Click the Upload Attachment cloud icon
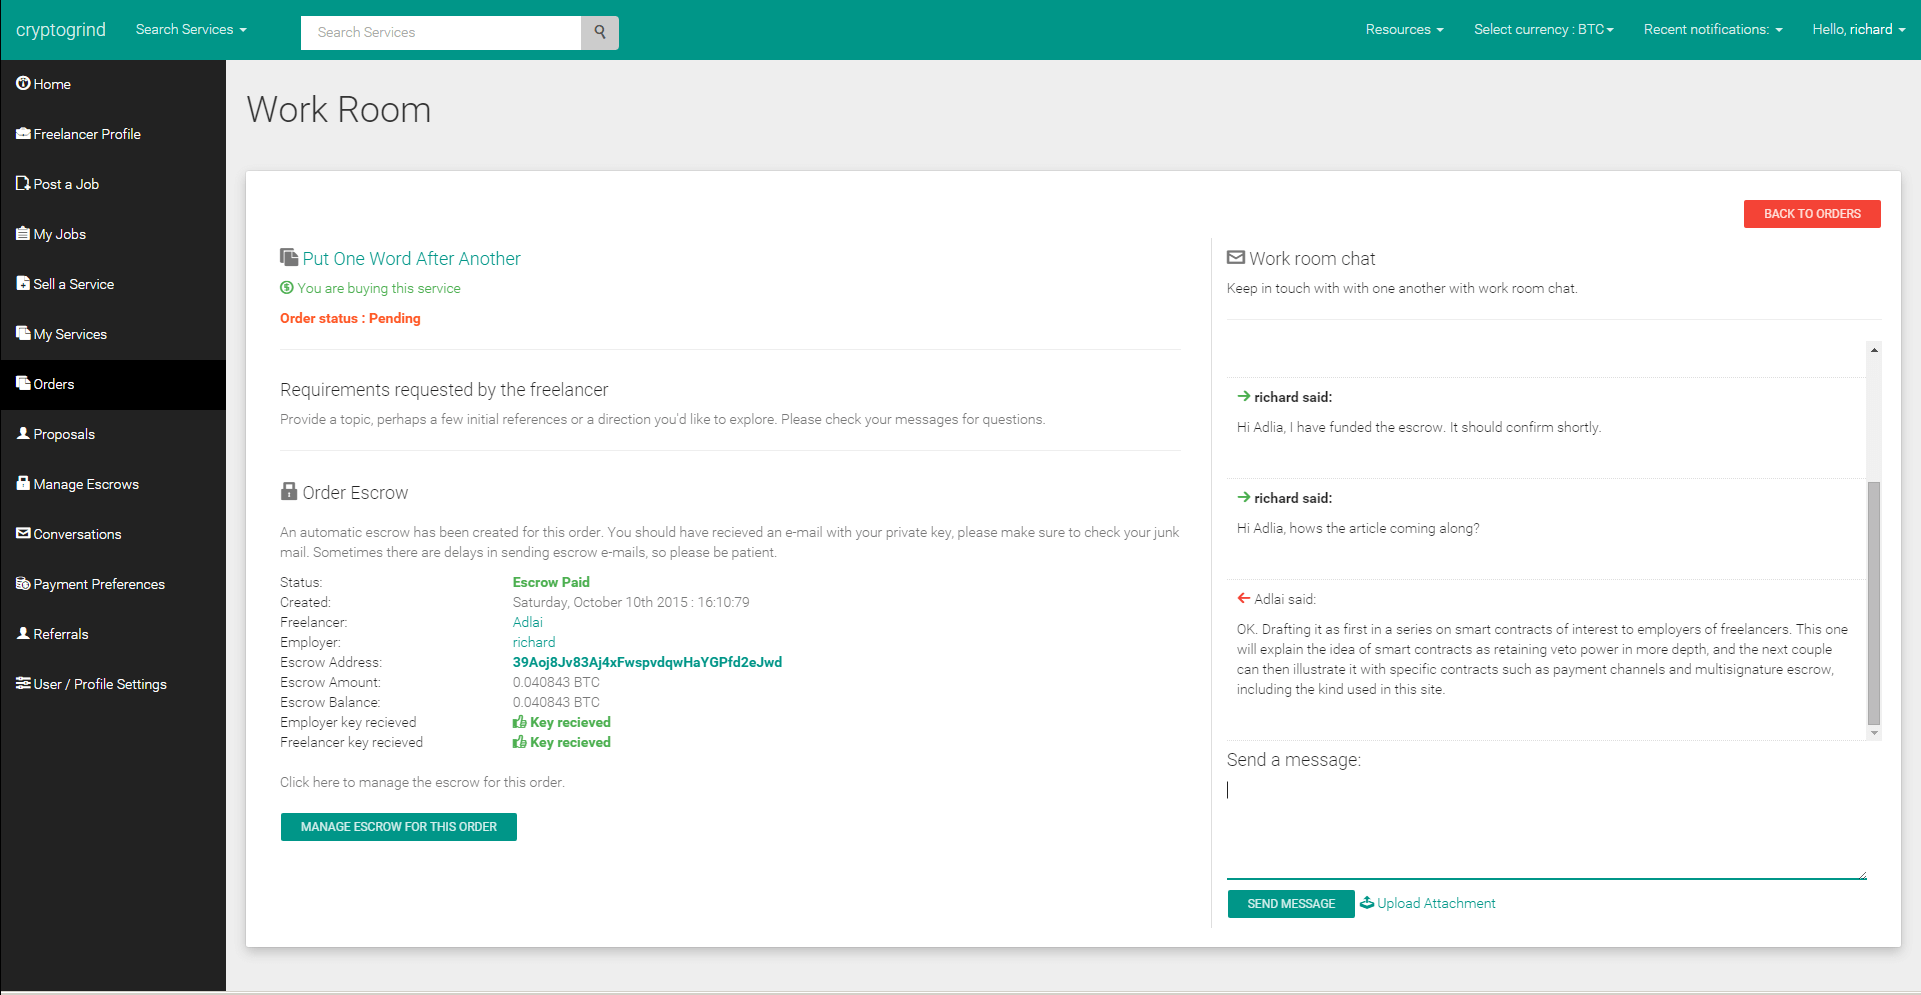Image resolution: width=1921 pixels, height=995 pixels. pyautogui.click(x=1367, y=903)
